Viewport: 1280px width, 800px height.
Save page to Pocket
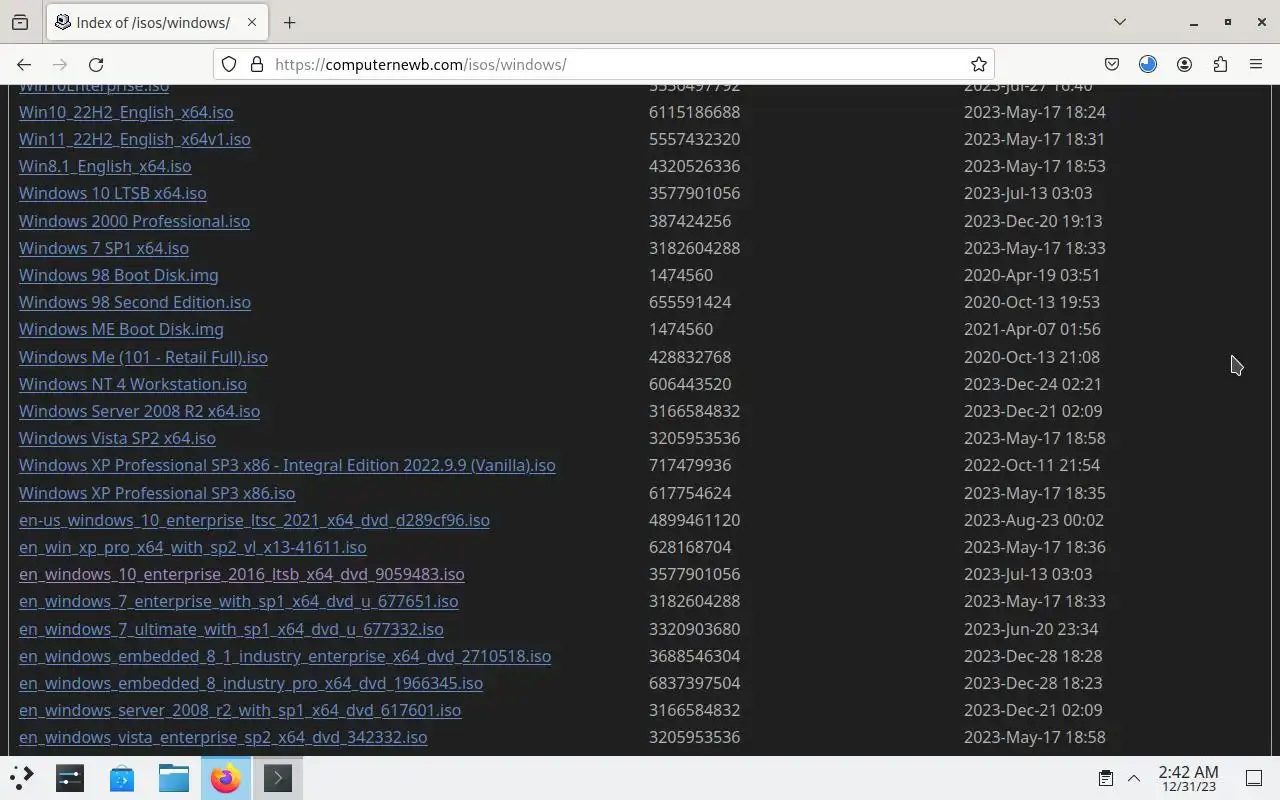(1112, 64)
